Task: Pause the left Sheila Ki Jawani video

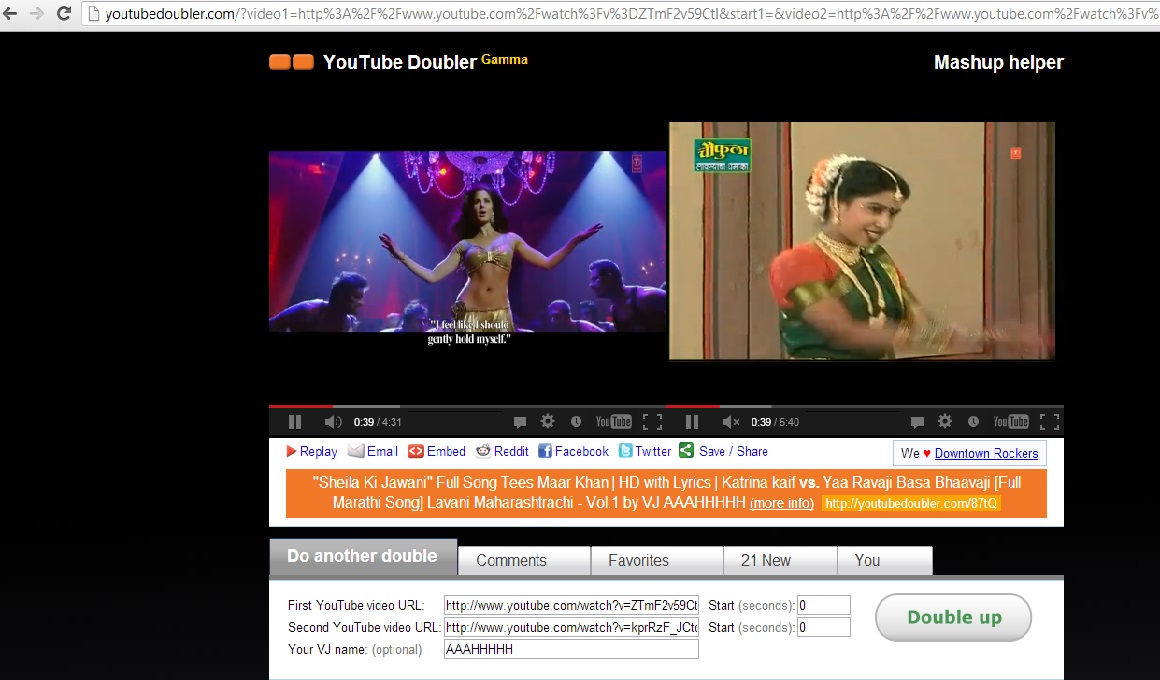Action: pos(294,422)
